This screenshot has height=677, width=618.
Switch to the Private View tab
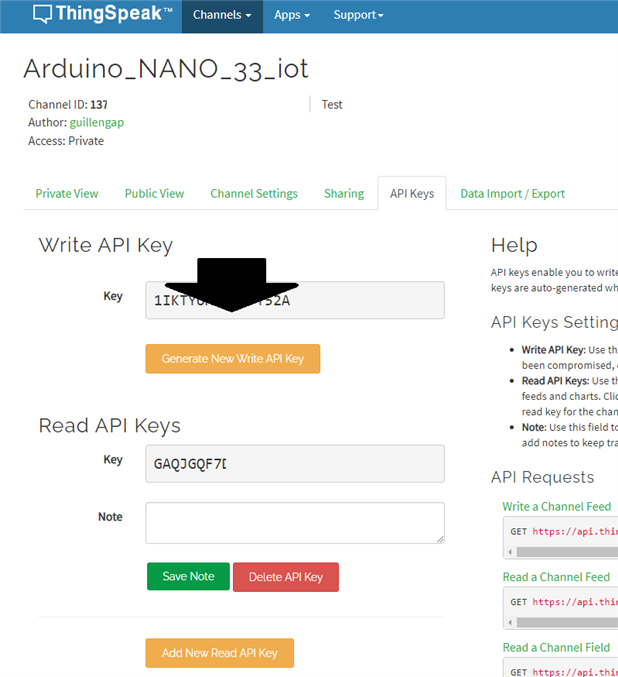[x=67, y=193]
